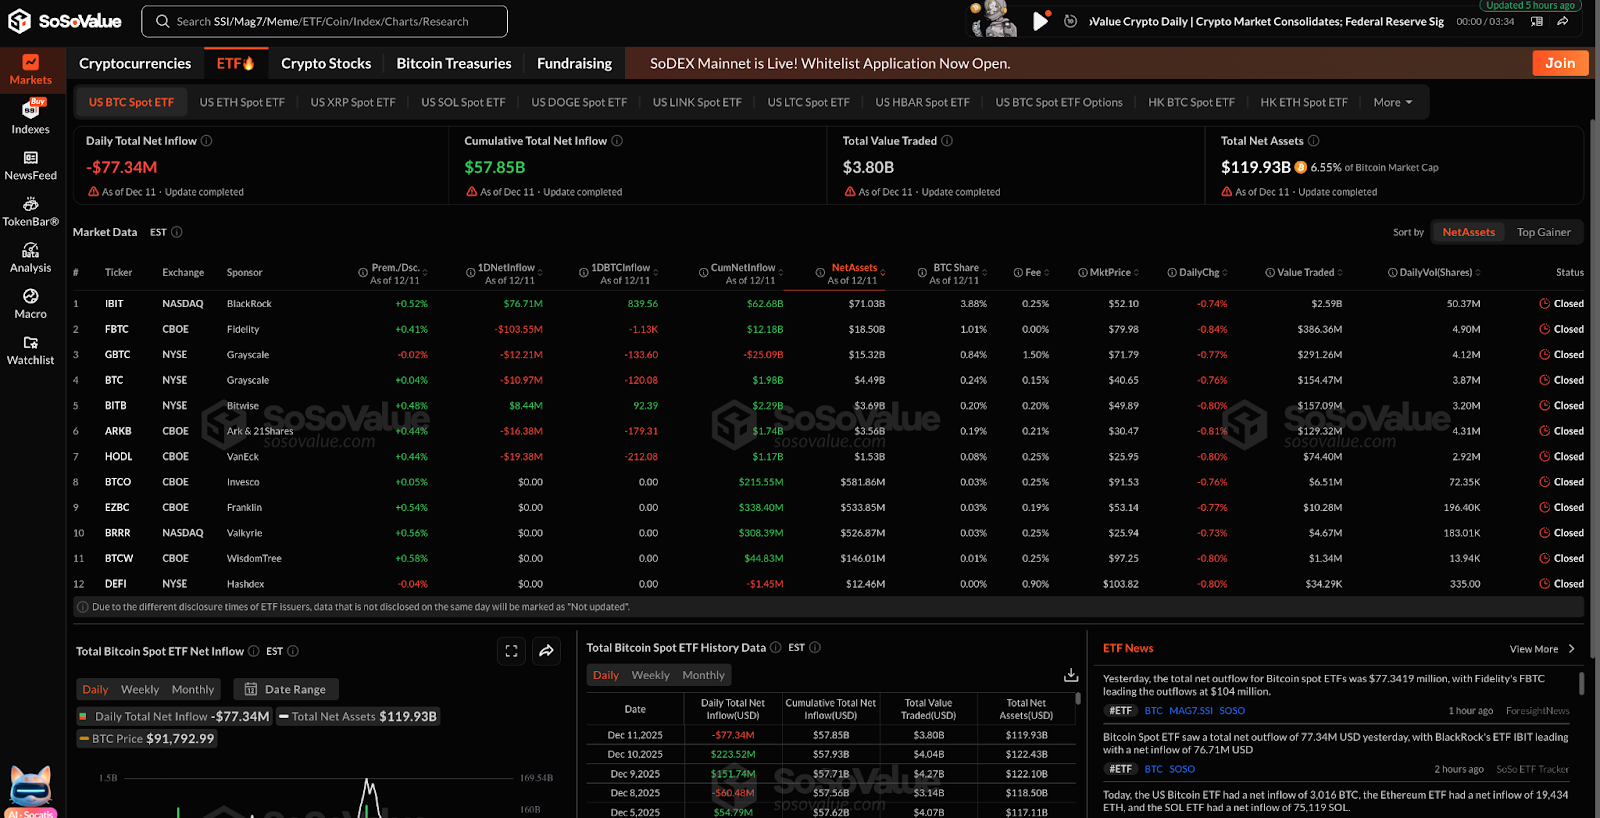
Task: Go to Macro in left sidebar
Action: point(30,303)
